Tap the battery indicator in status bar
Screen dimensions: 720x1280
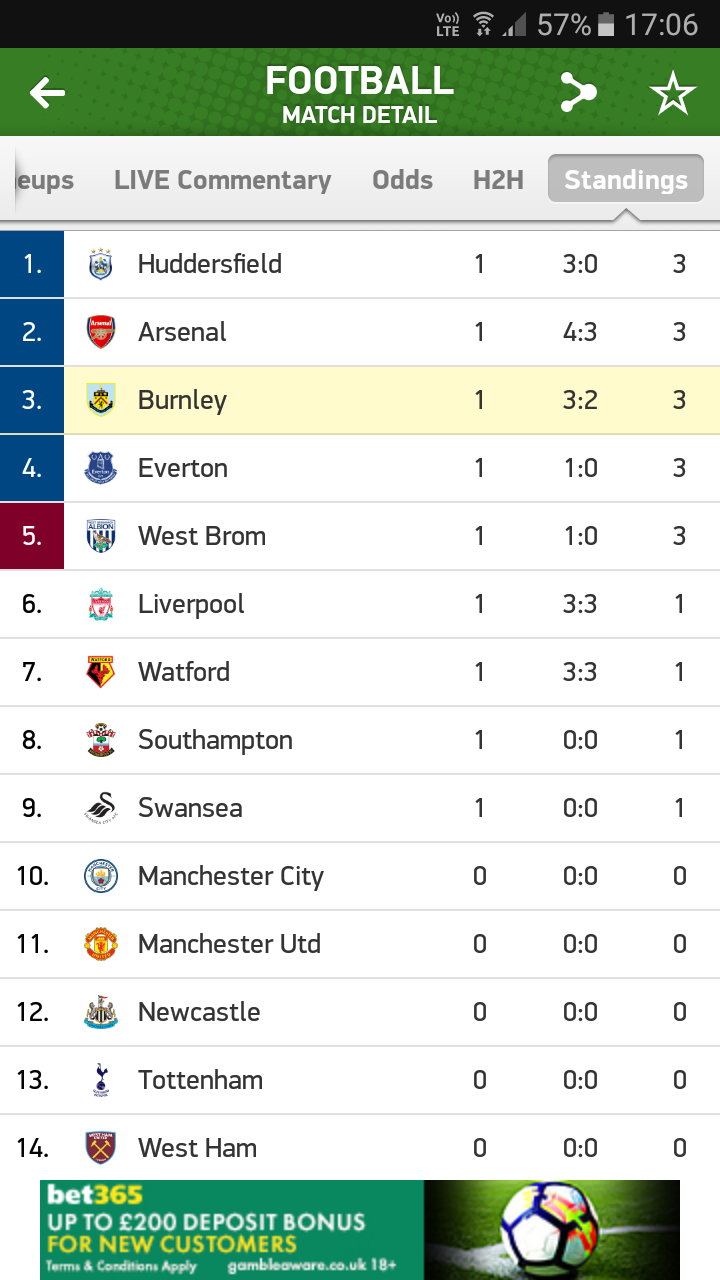(606, 24)
